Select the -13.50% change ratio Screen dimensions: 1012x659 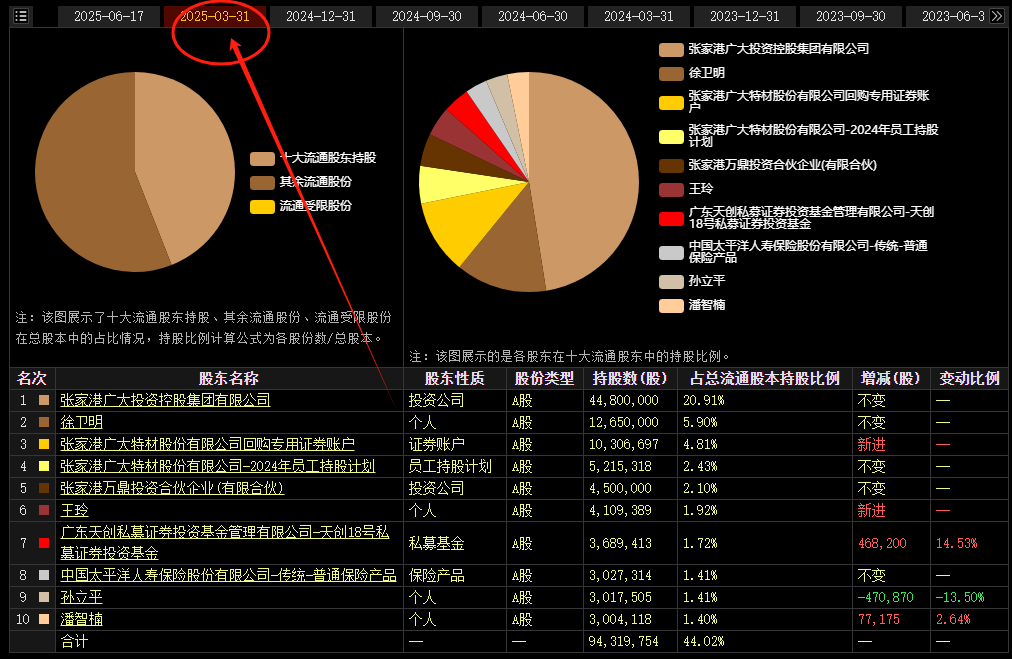point(960,597)
